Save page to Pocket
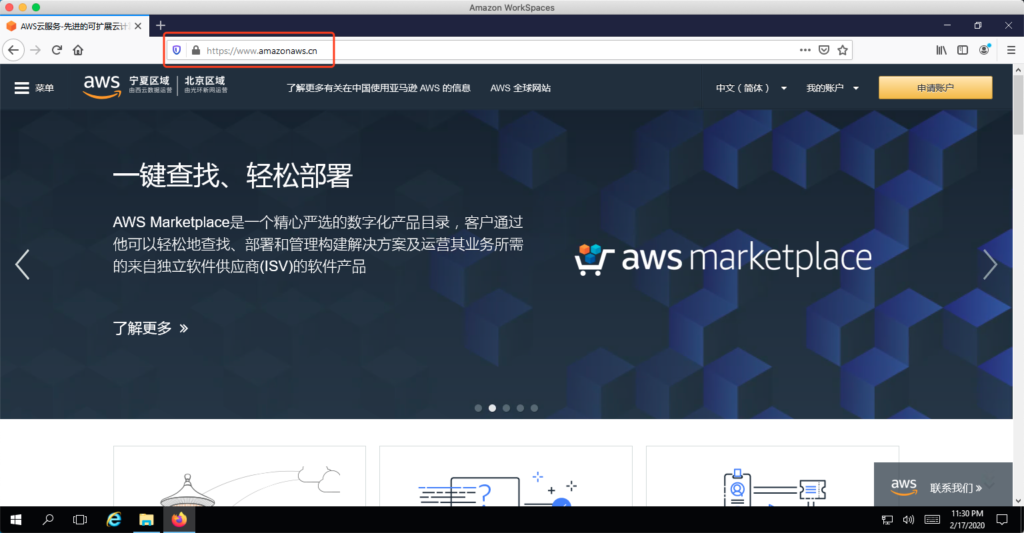The width and height of the screenshot is (1024, 533). (824, 50)
